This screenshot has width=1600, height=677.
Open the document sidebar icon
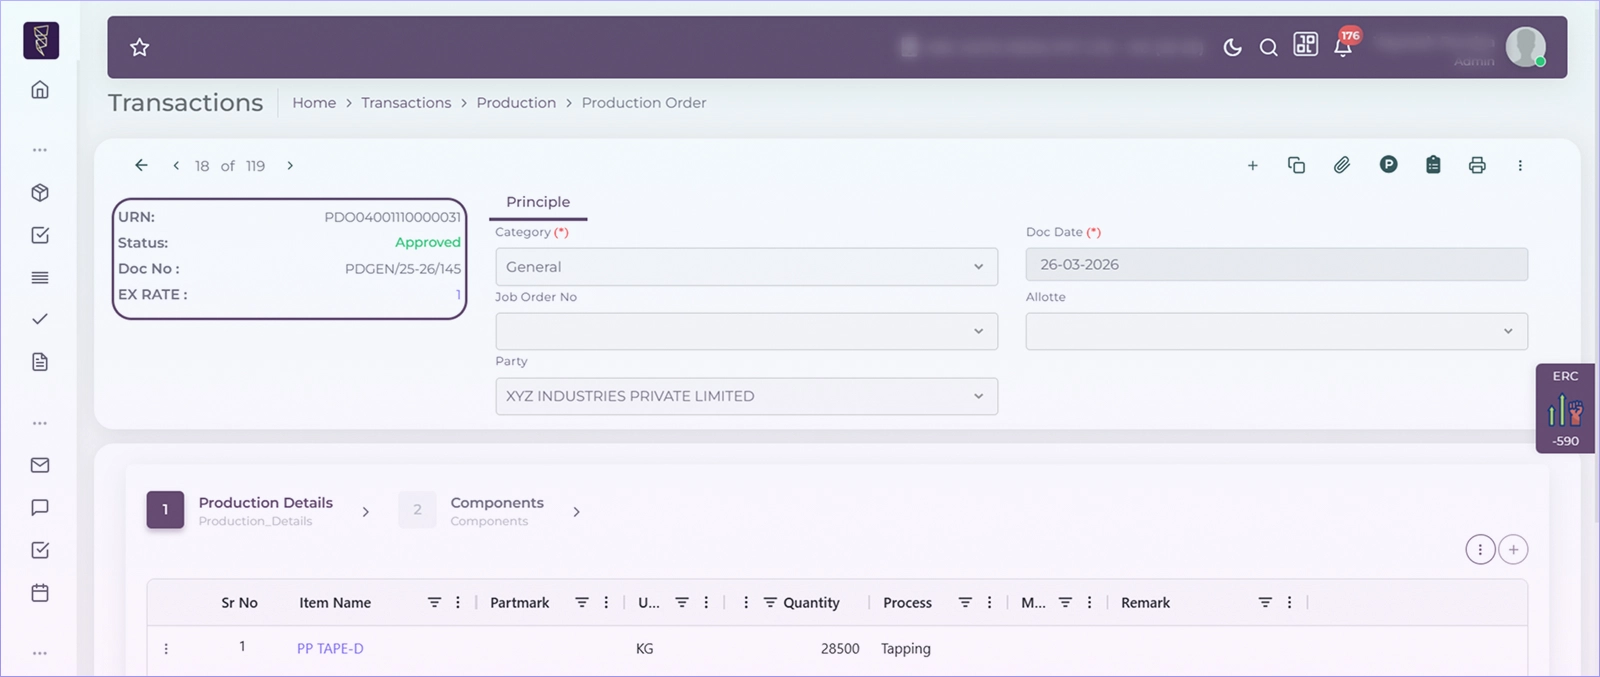(40, 362)
